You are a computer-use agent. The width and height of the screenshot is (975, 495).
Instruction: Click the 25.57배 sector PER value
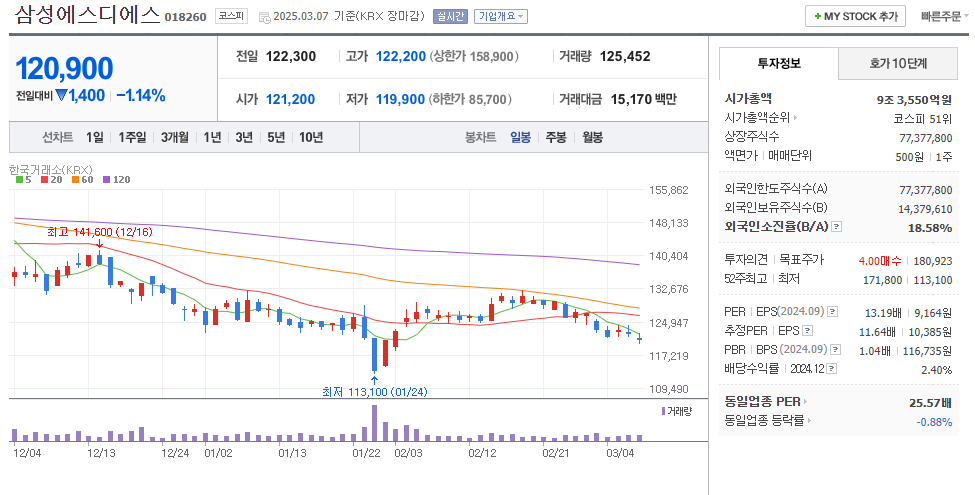pyautogui.click(x=930, y=403)
